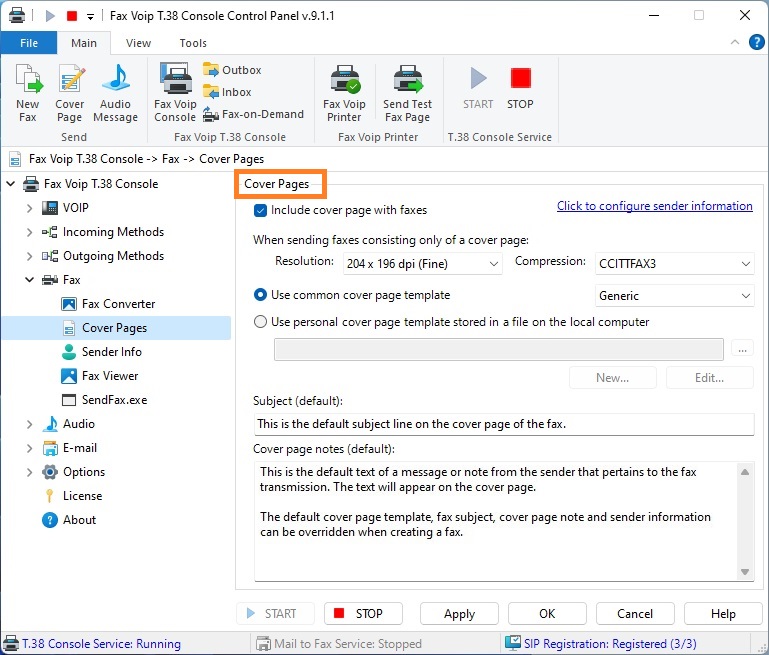Expand the E-mail node arrow

[x=29, y=448]
